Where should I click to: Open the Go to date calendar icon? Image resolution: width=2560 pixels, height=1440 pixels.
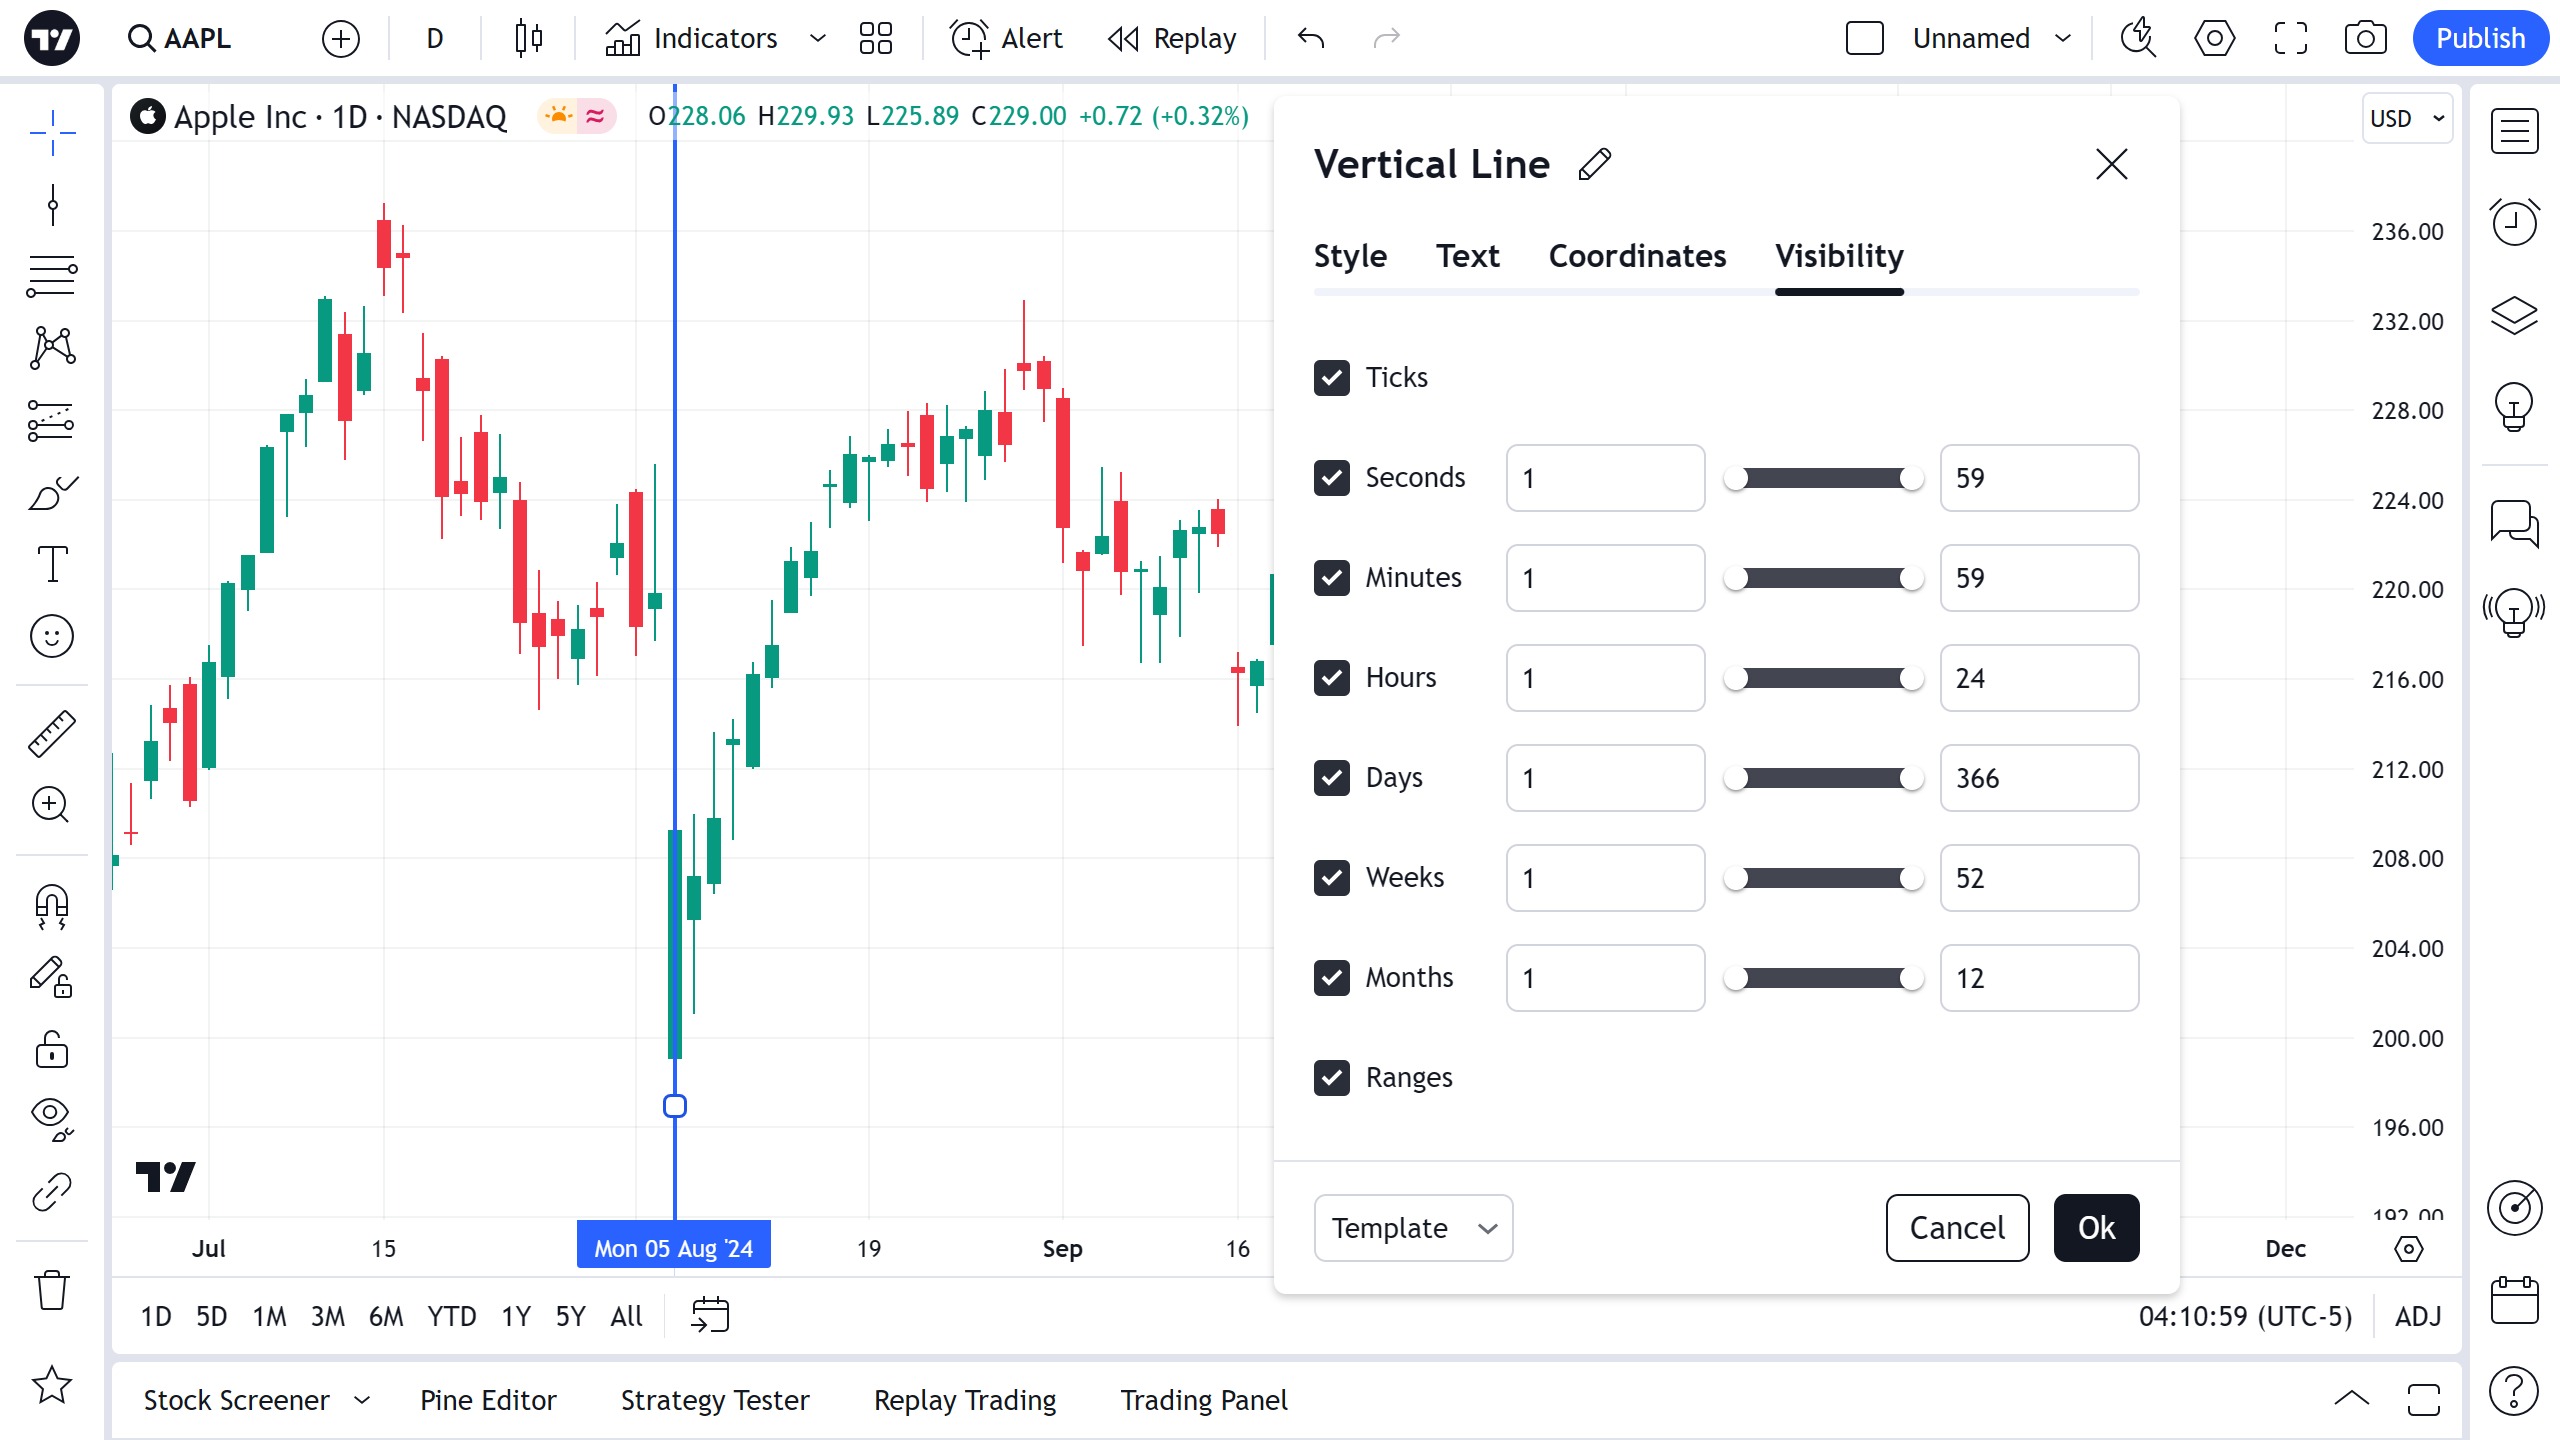click(710, 1315)
